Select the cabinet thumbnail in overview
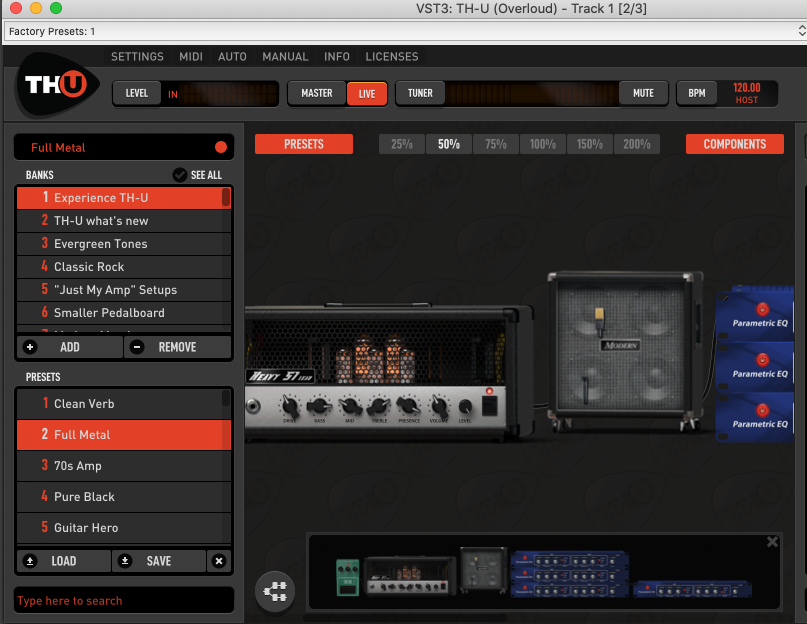The image size is (807, 624). pos(483,570)
